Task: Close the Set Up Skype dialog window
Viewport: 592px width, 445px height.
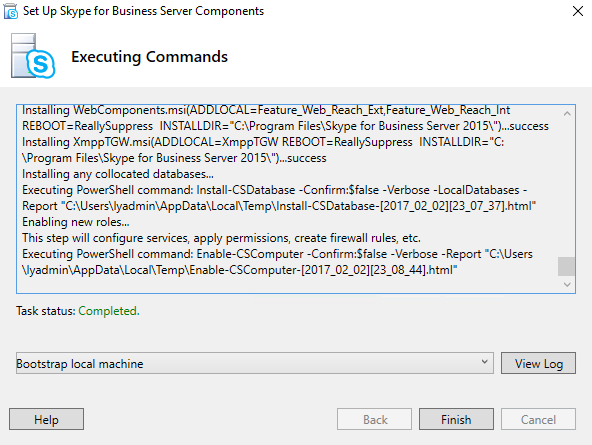Action: pos(578,11)
